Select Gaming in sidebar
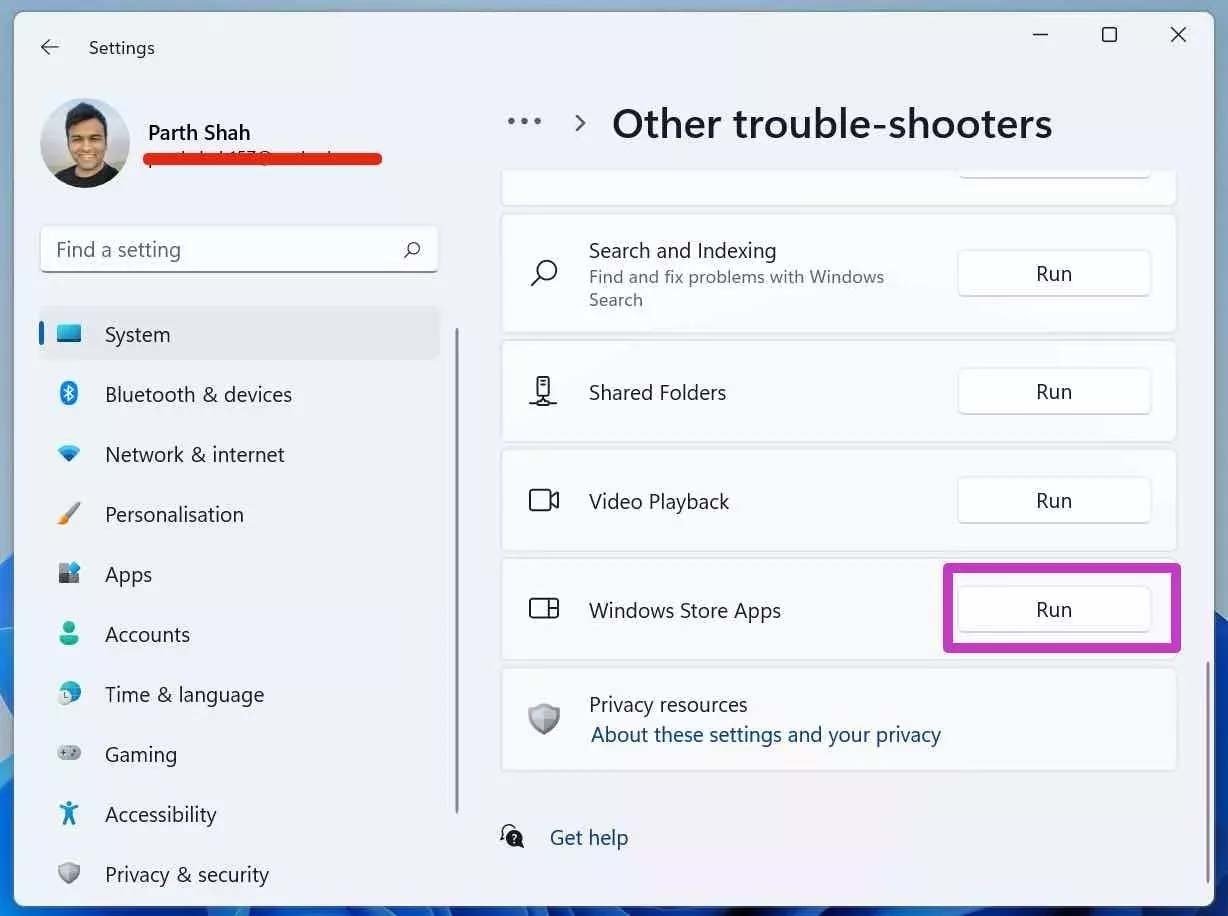 click(x=240, y=754)
